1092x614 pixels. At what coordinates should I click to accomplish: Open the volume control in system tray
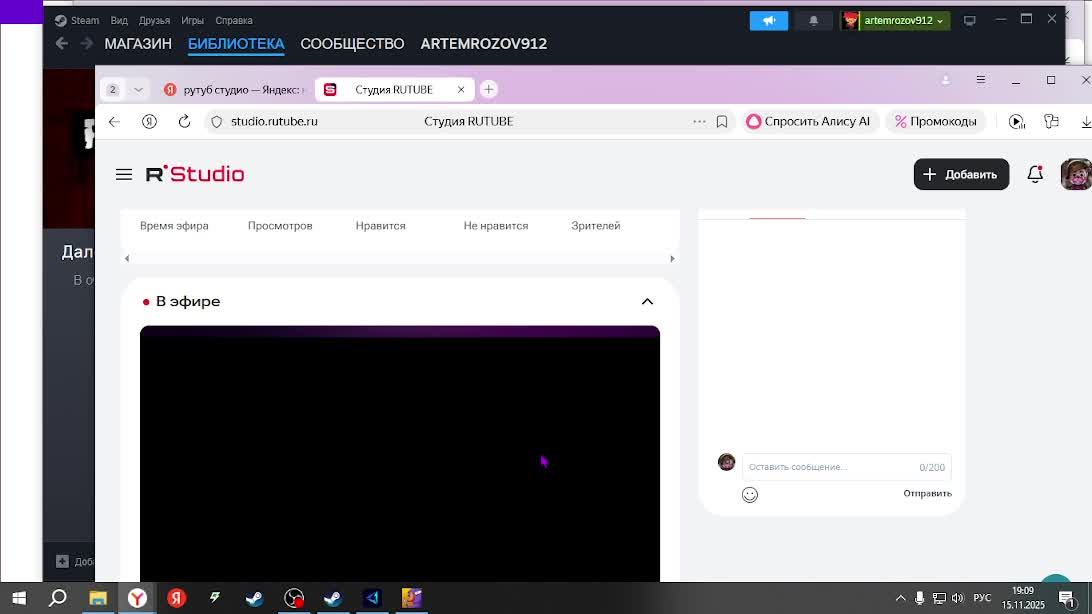point(958,598)
